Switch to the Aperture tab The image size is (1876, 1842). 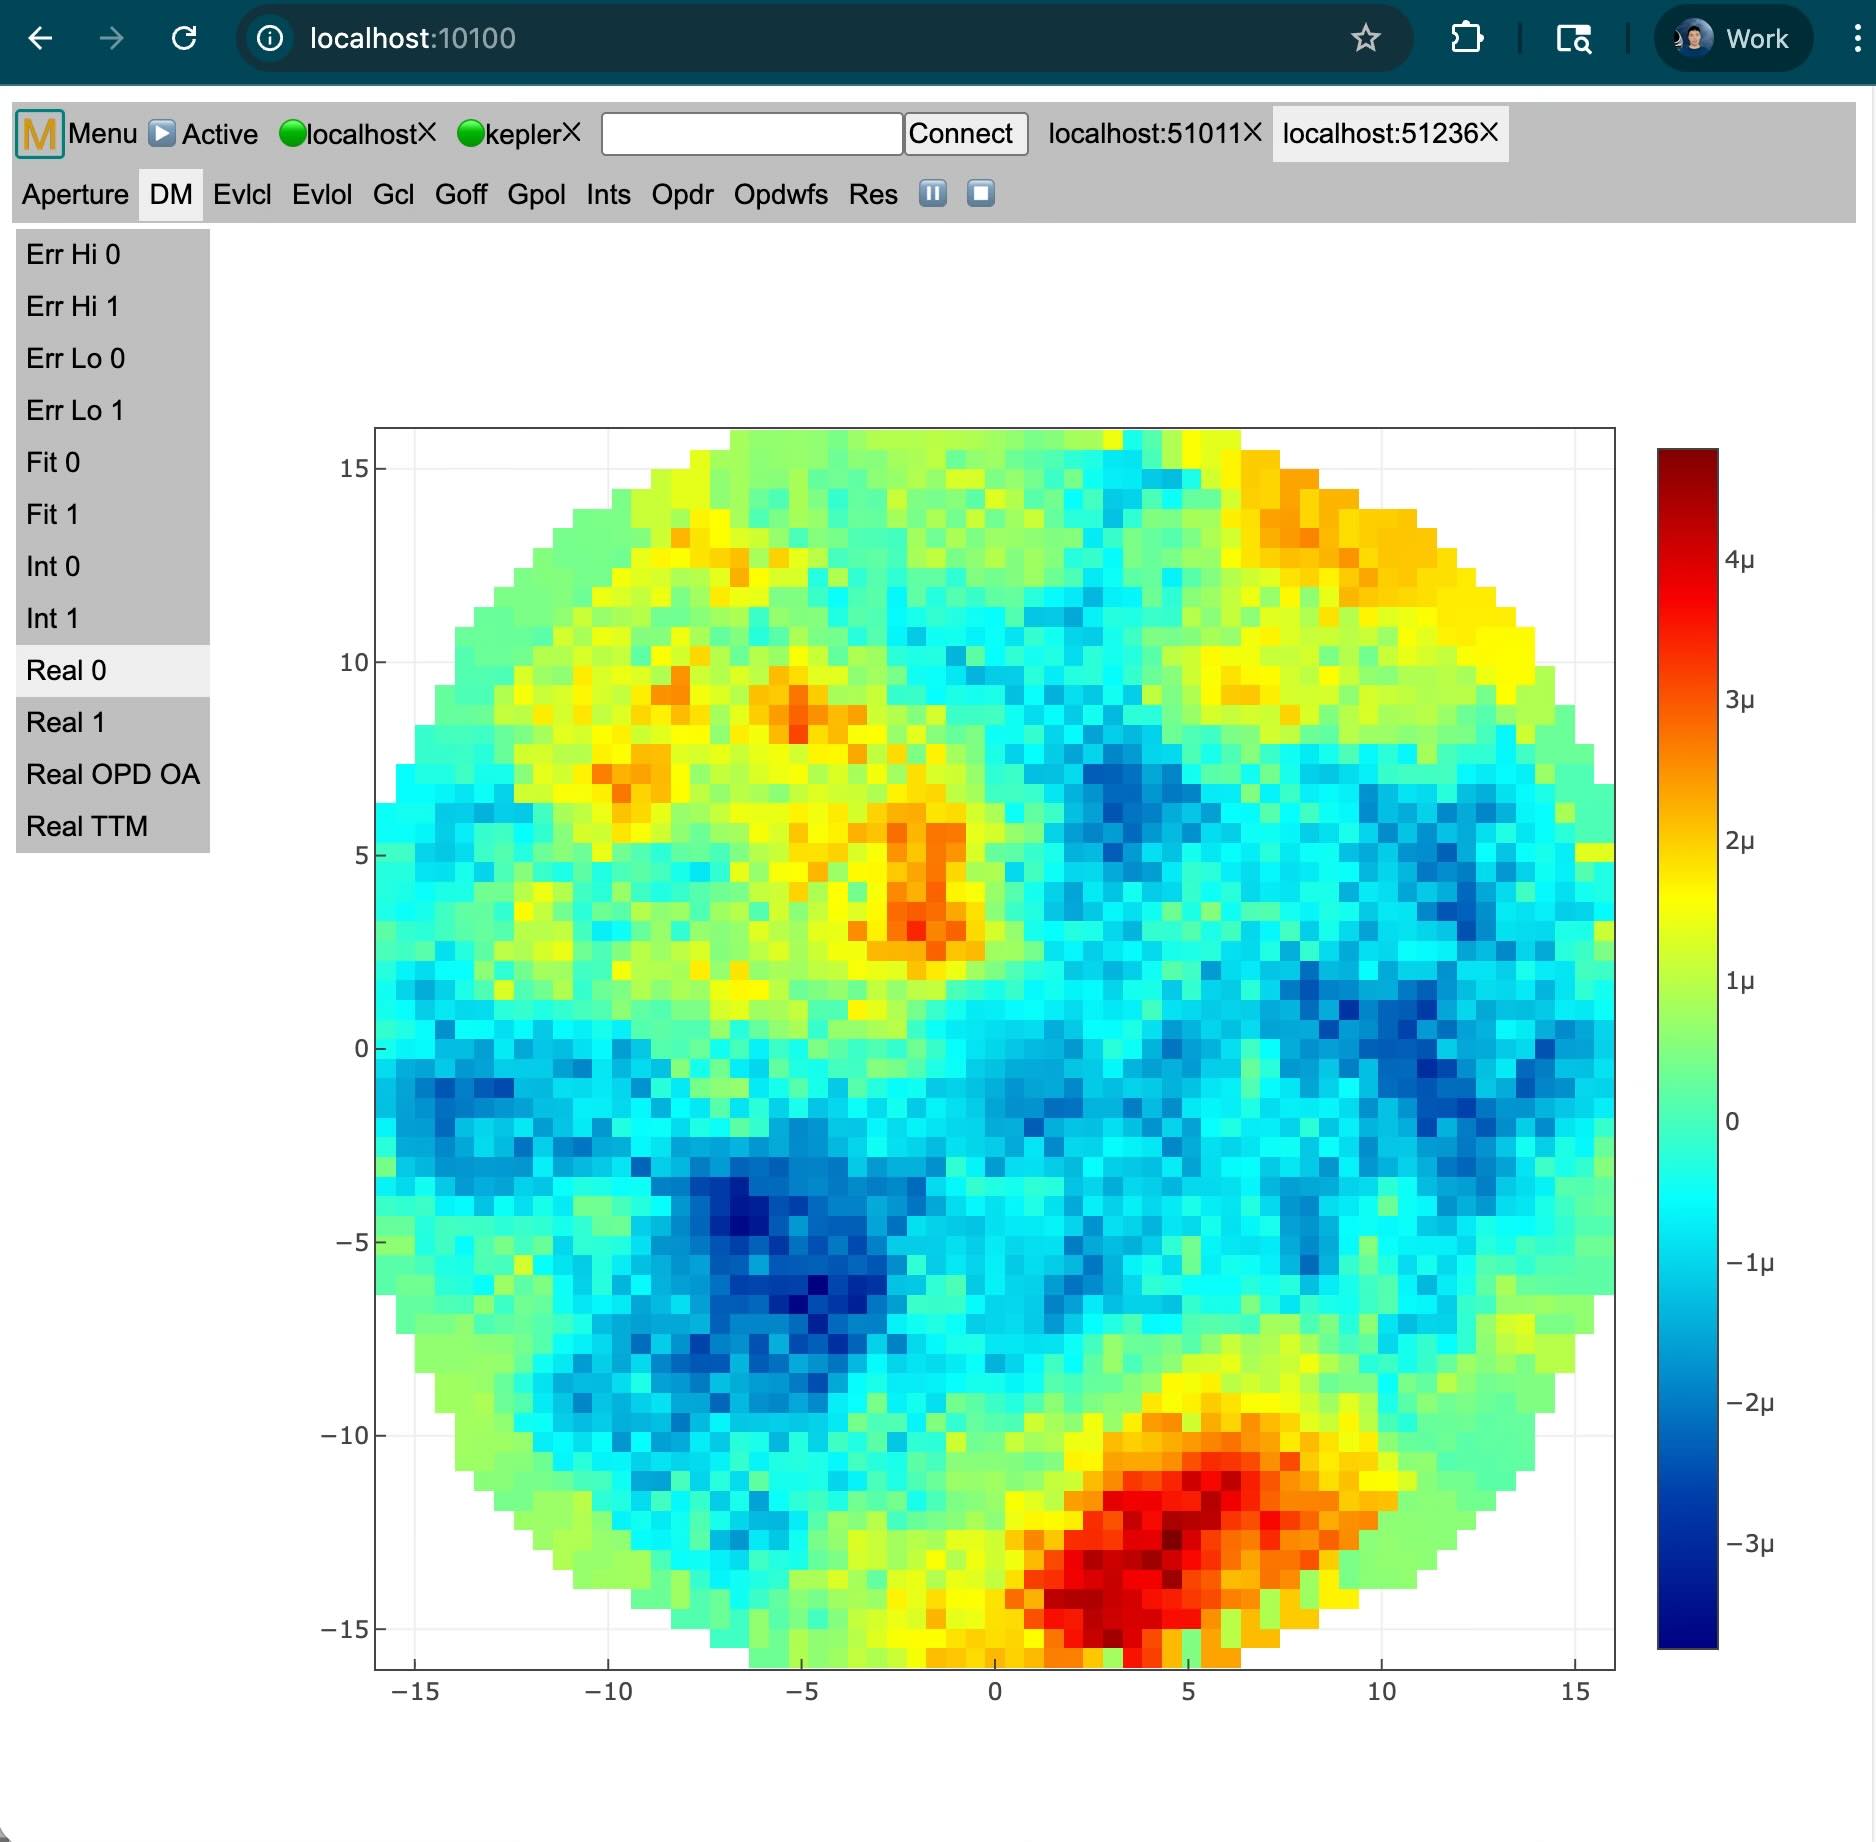pyautogui.click(x=75, y=194)
